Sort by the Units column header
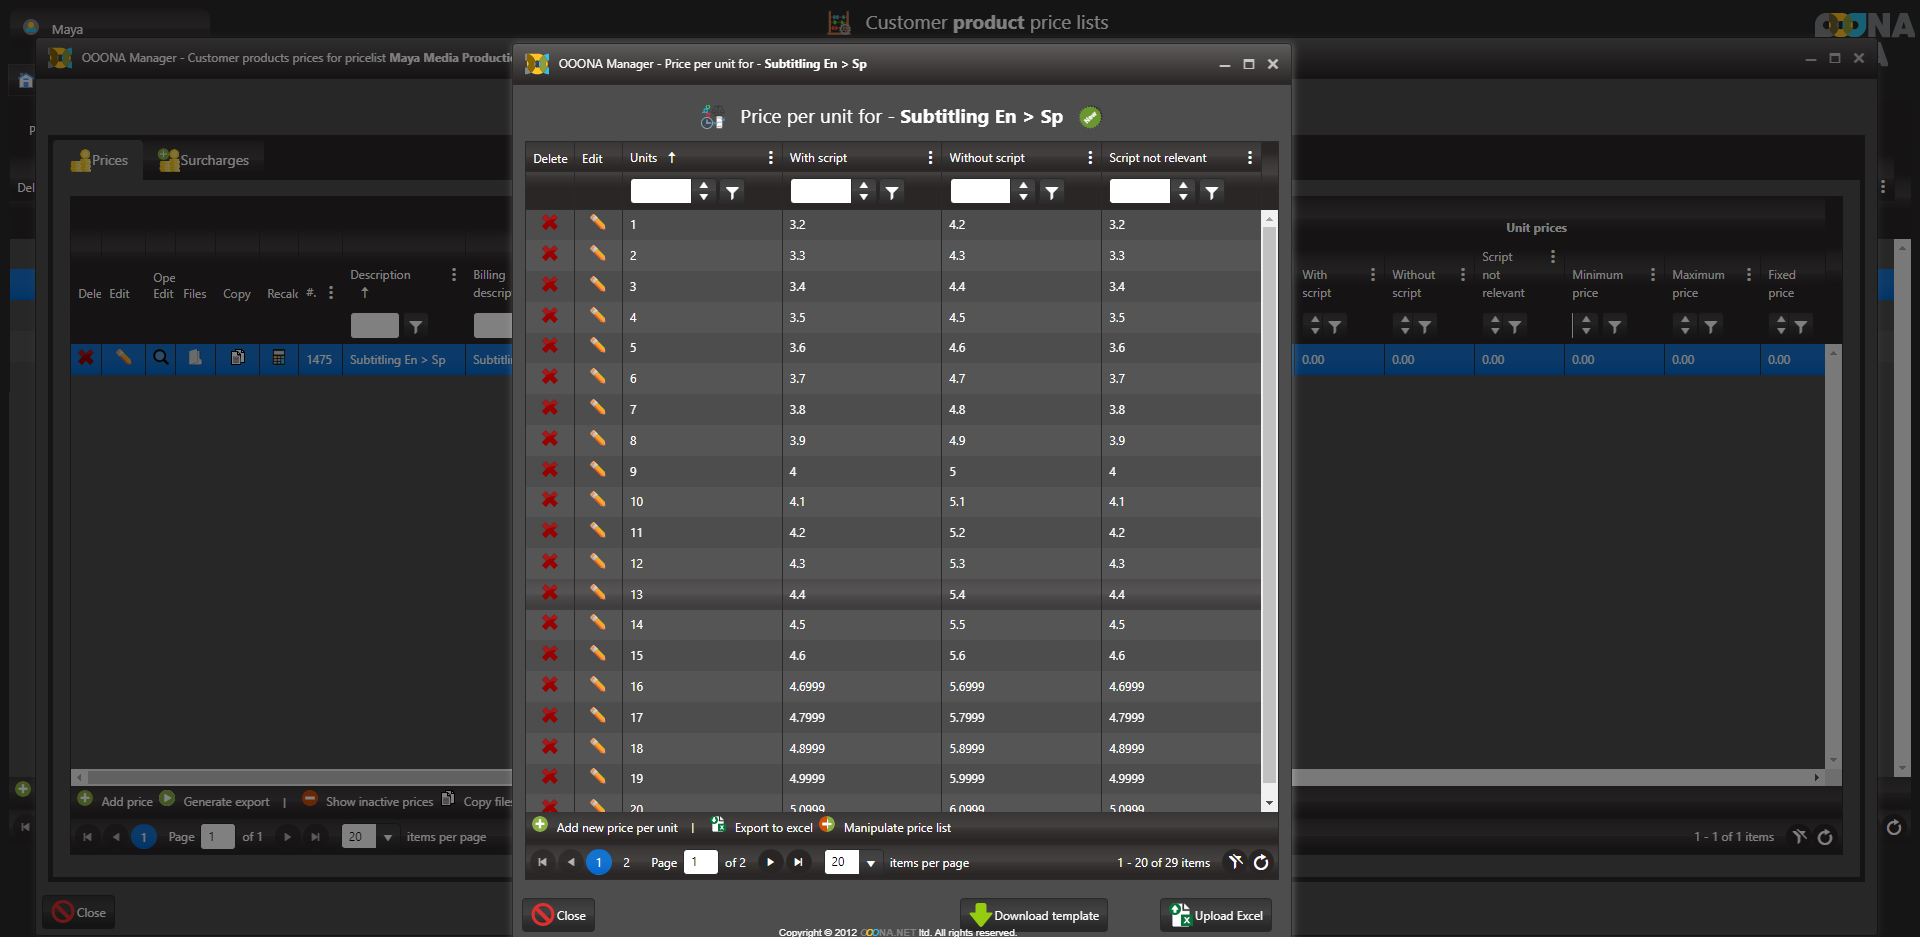This screenshot has width=1920, height=937. 644,158
